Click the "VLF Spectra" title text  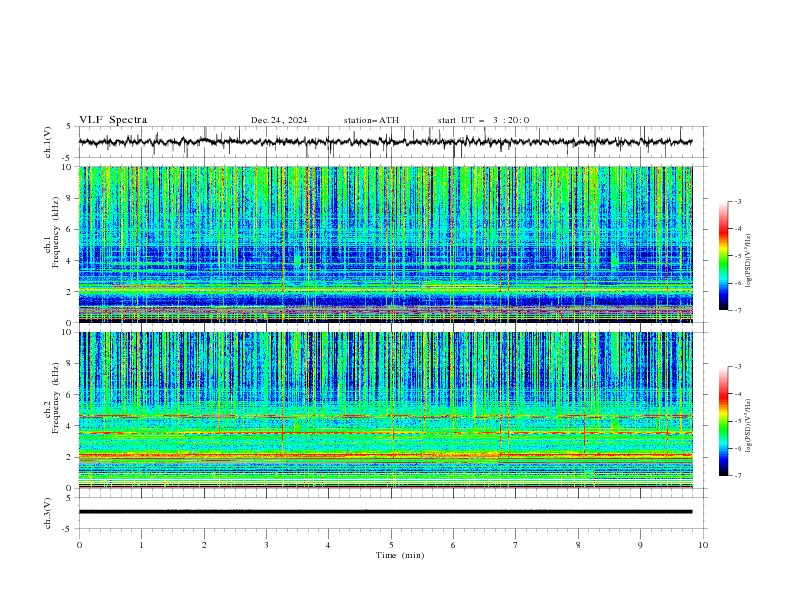tap(113, 120)
